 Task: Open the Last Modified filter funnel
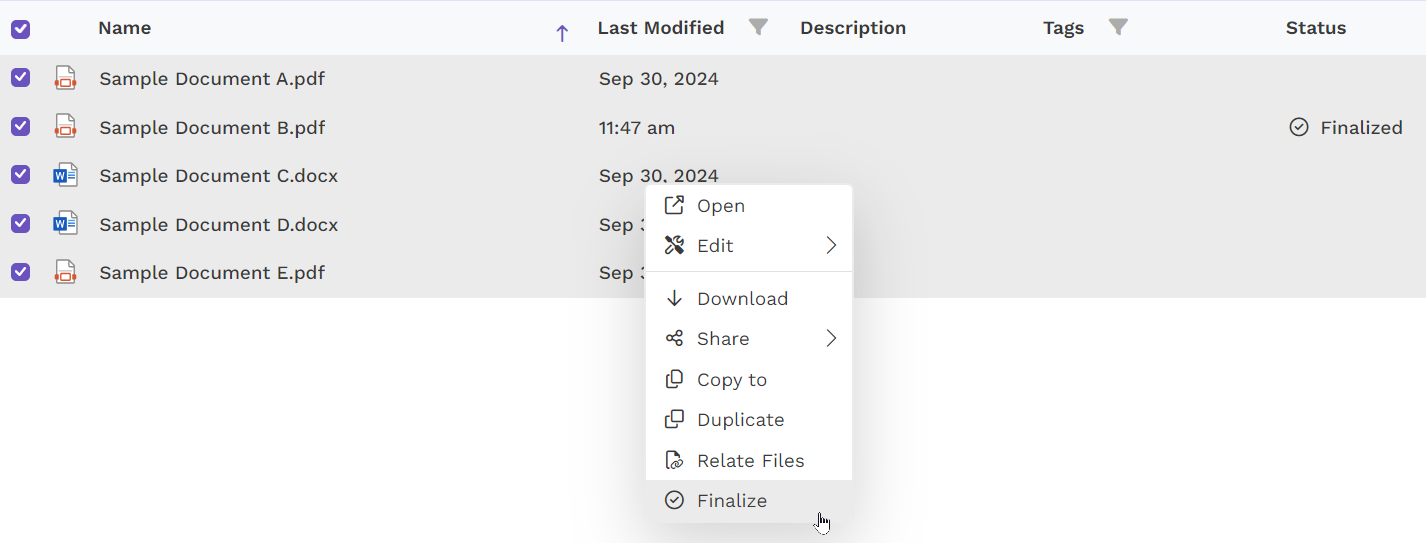coord(759,27)
